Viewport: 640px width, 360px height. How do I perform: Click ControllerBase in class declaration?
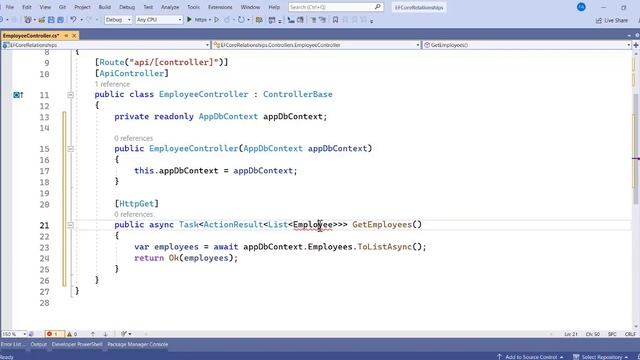coord(298,94)
